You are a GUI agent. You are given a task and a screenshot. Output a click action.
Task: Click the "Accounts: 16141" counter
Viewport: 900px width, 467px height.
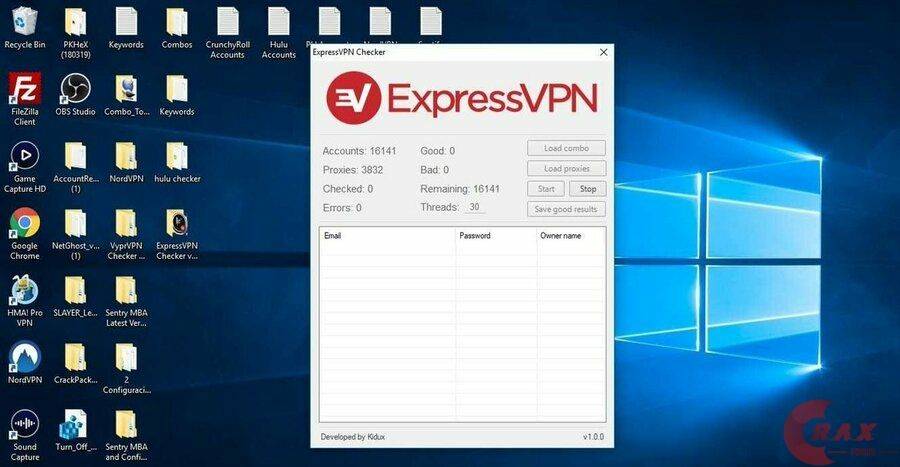click(359, 151)
